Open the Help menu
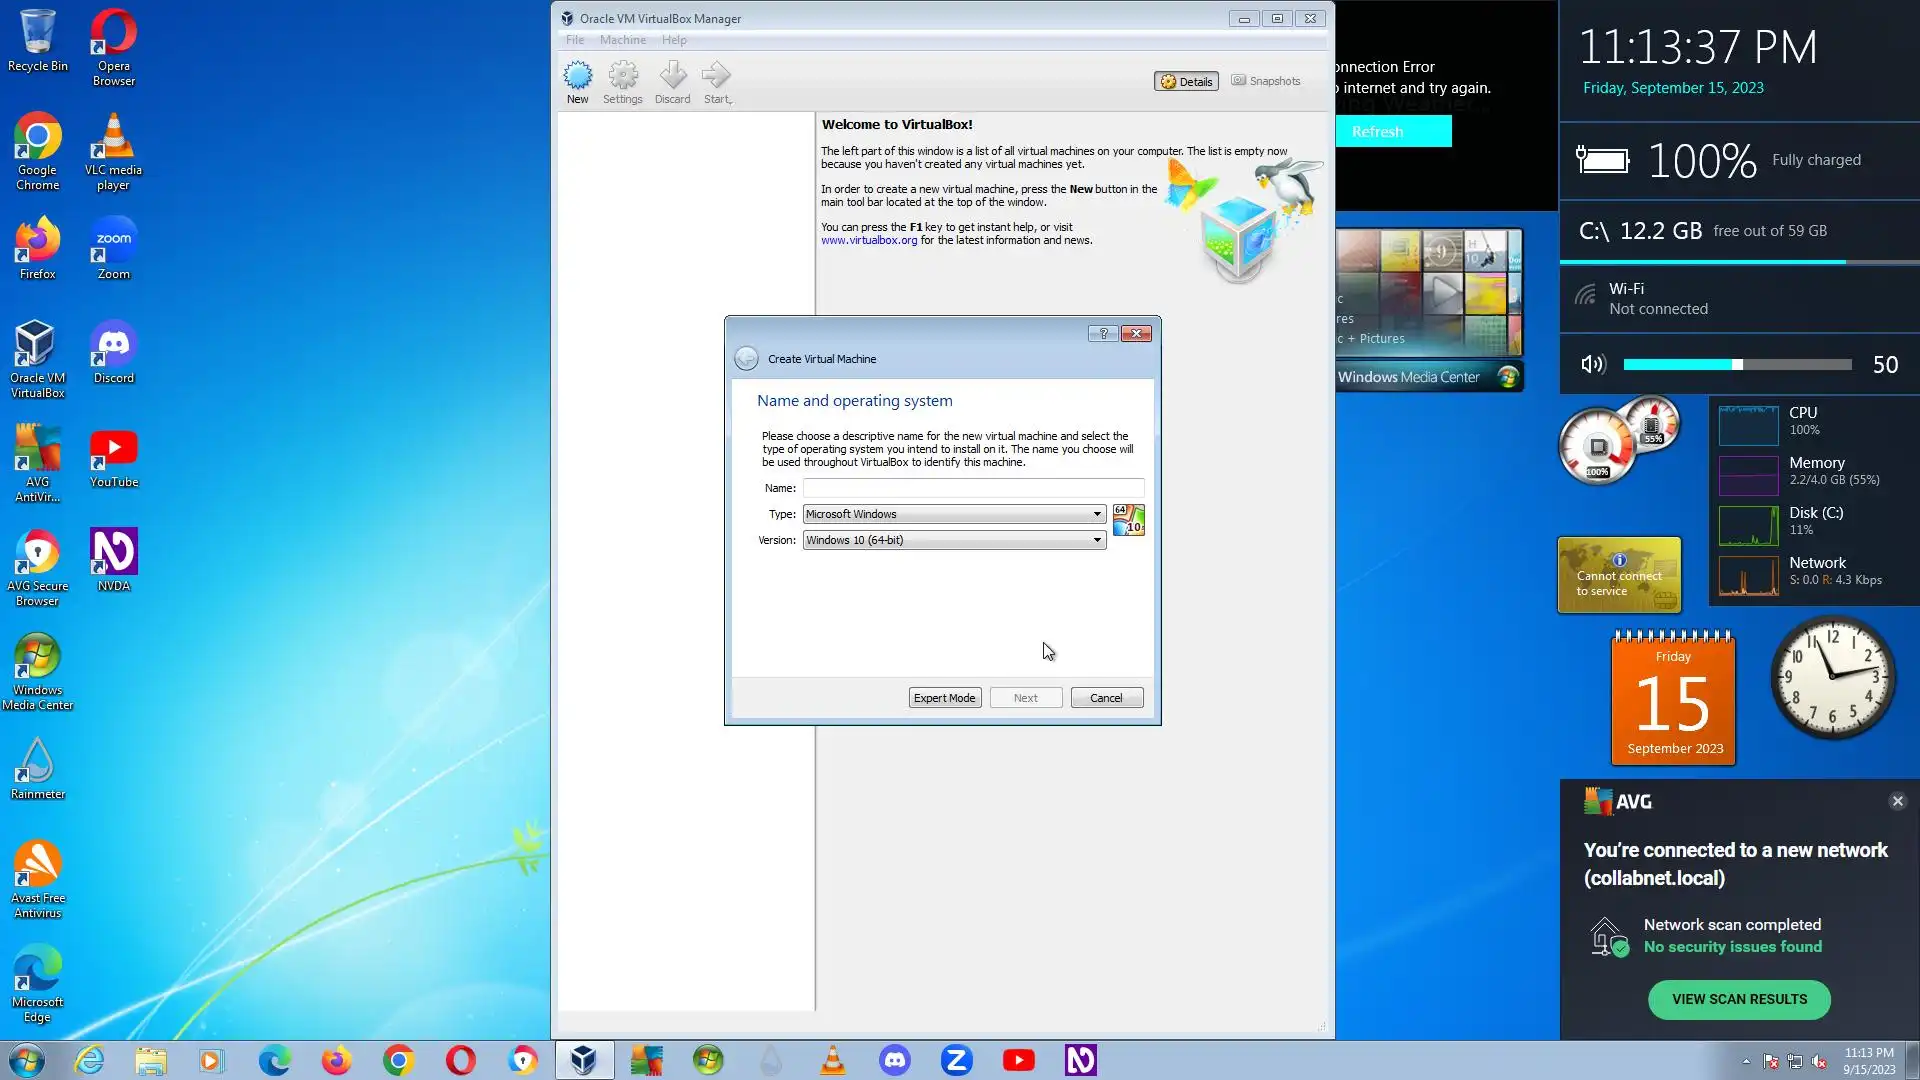1920x1080 pixels. [674, 40]
